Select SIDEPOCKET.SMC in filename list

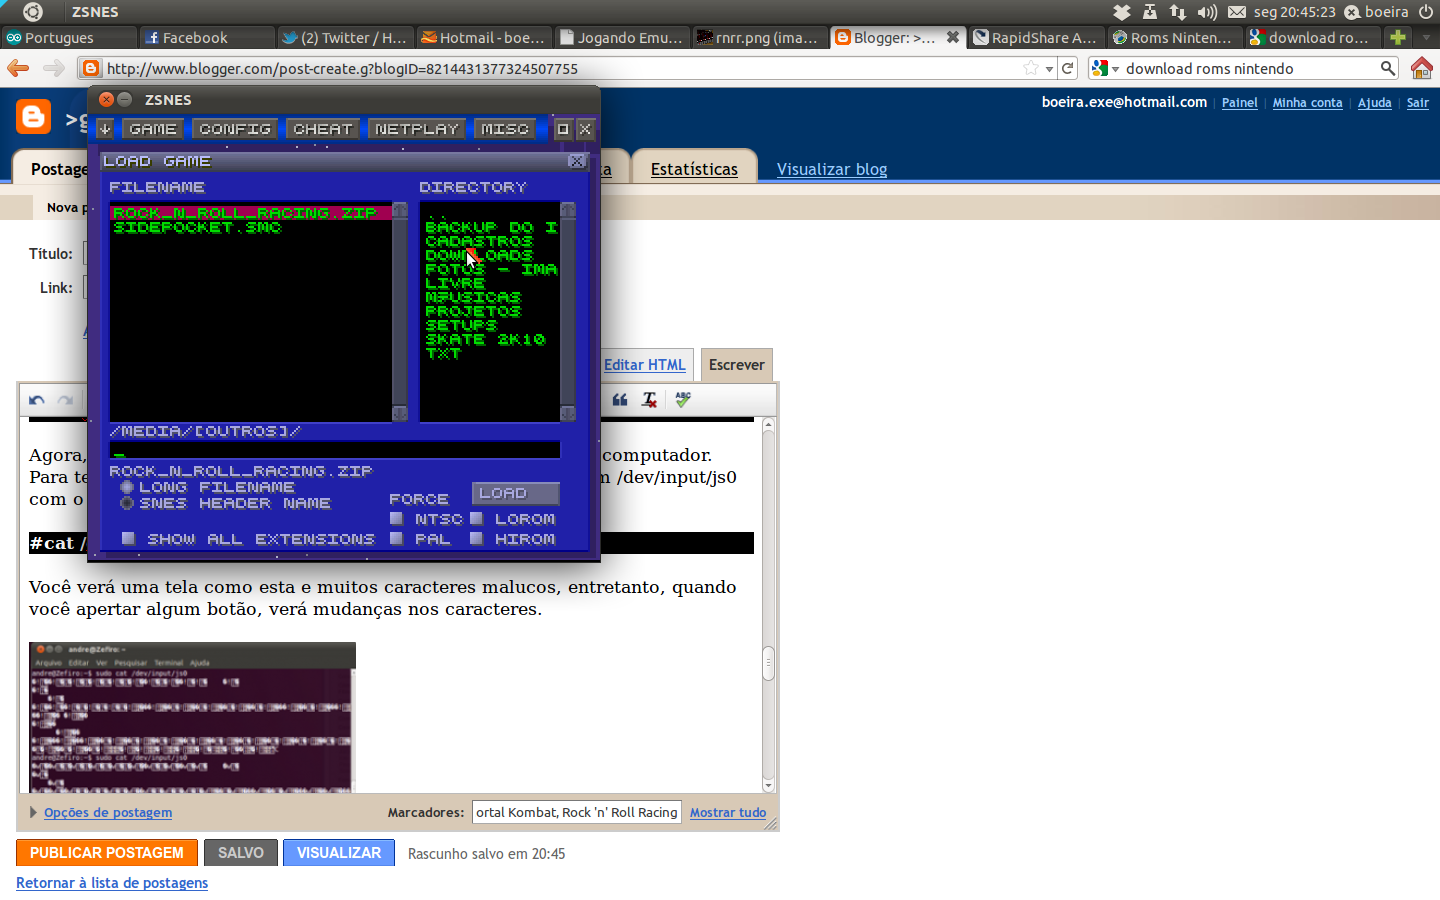point(197,227)
